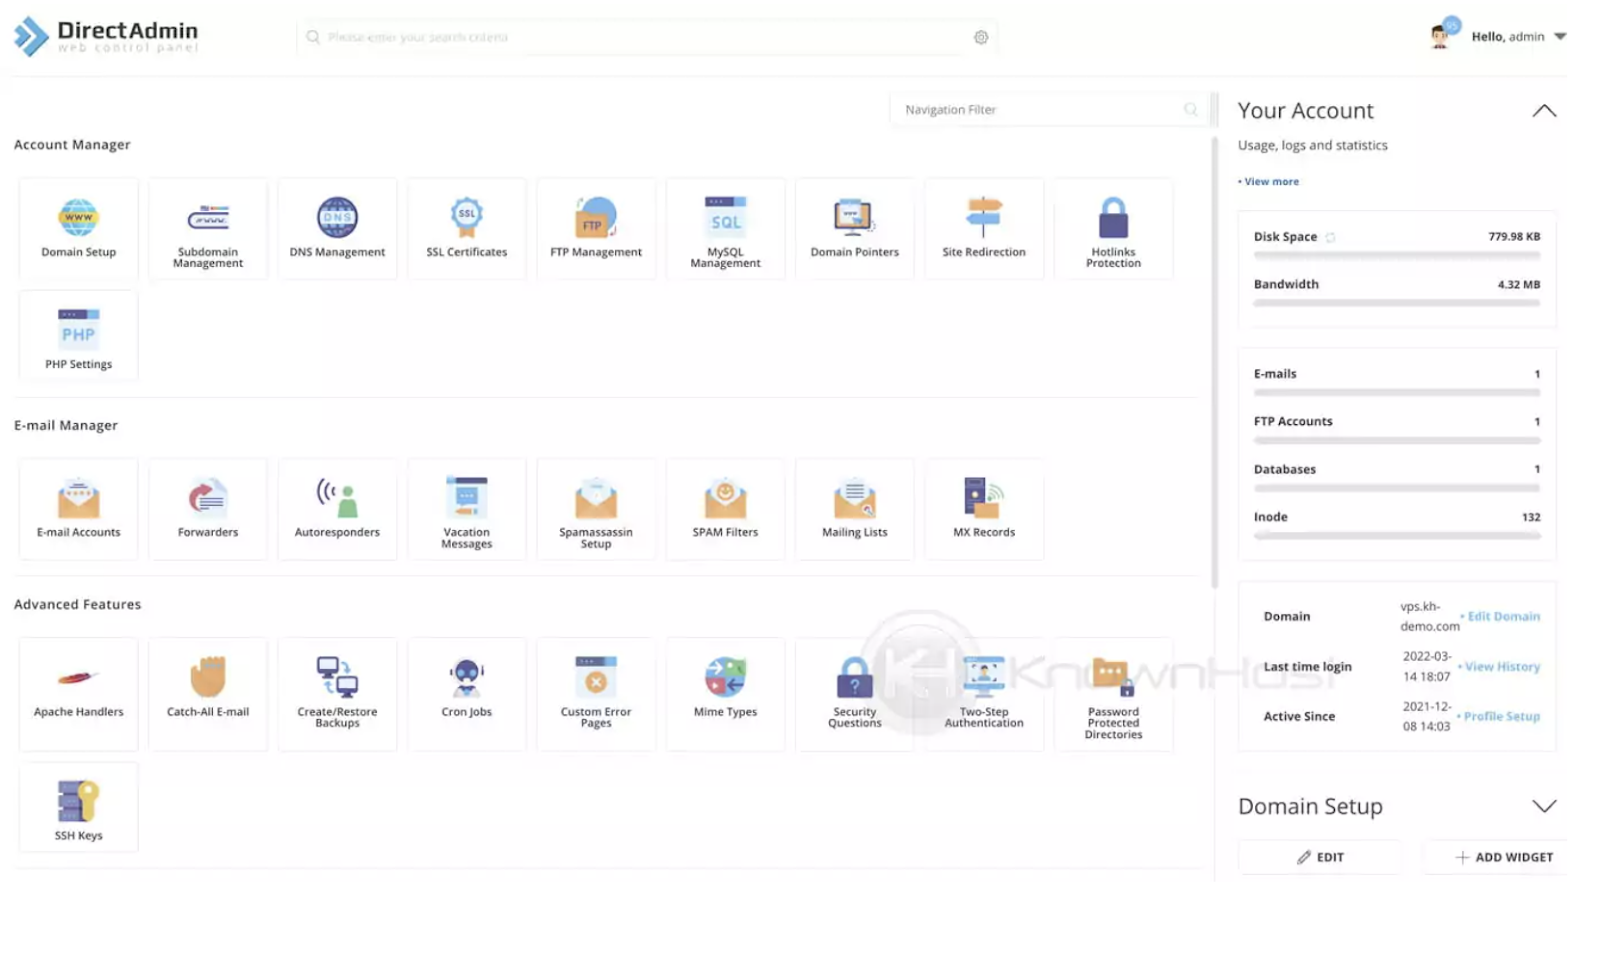This screenshot has height=954, width=1600.
Task: Collapse the Your Account widget
Action: tap(1544, 110)
